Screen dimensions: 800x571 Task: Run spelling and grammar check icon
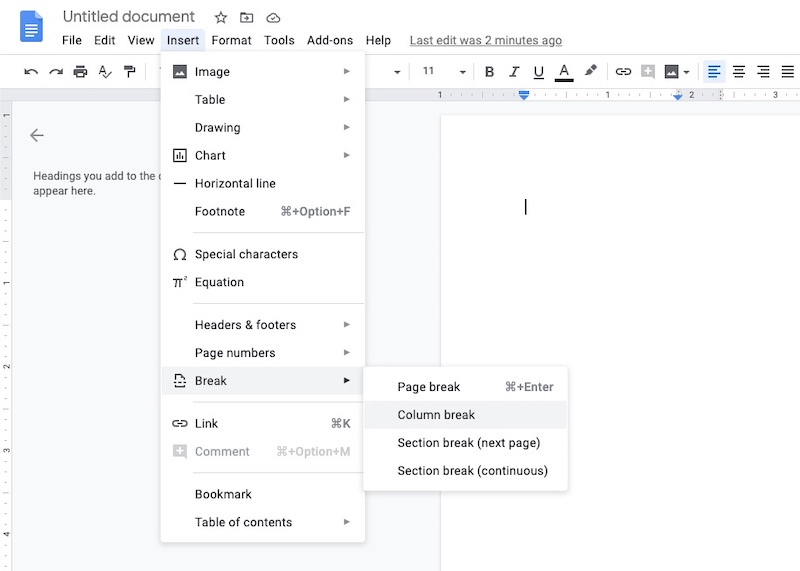(x=105, y=71)
